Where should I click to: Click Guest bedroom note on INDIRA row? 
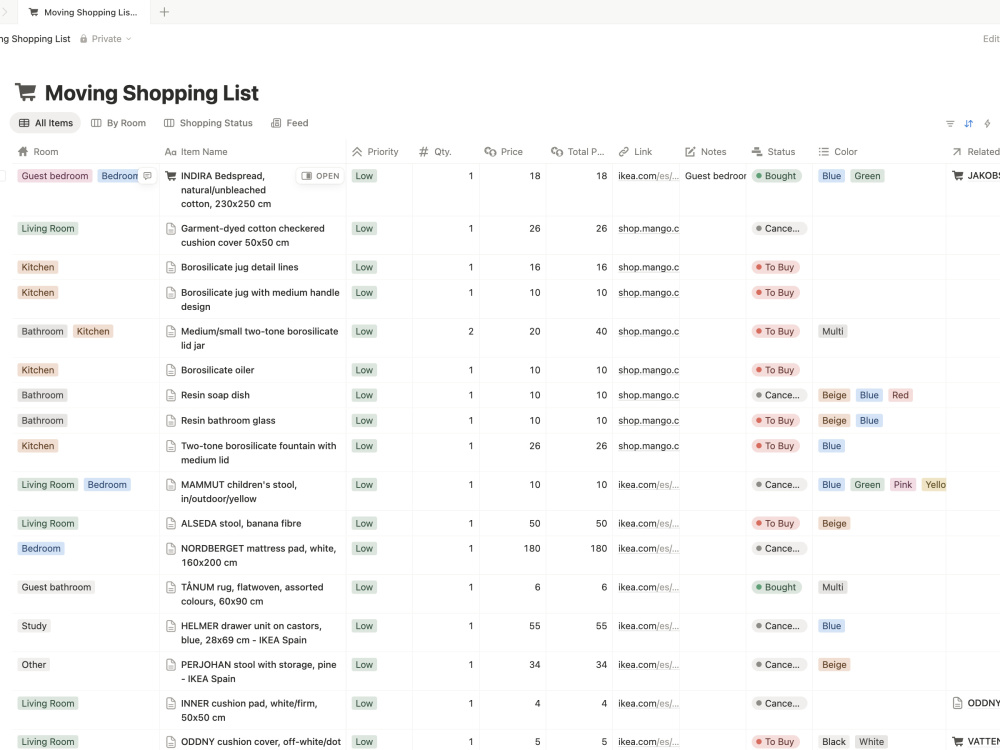[x=715, y=176]
